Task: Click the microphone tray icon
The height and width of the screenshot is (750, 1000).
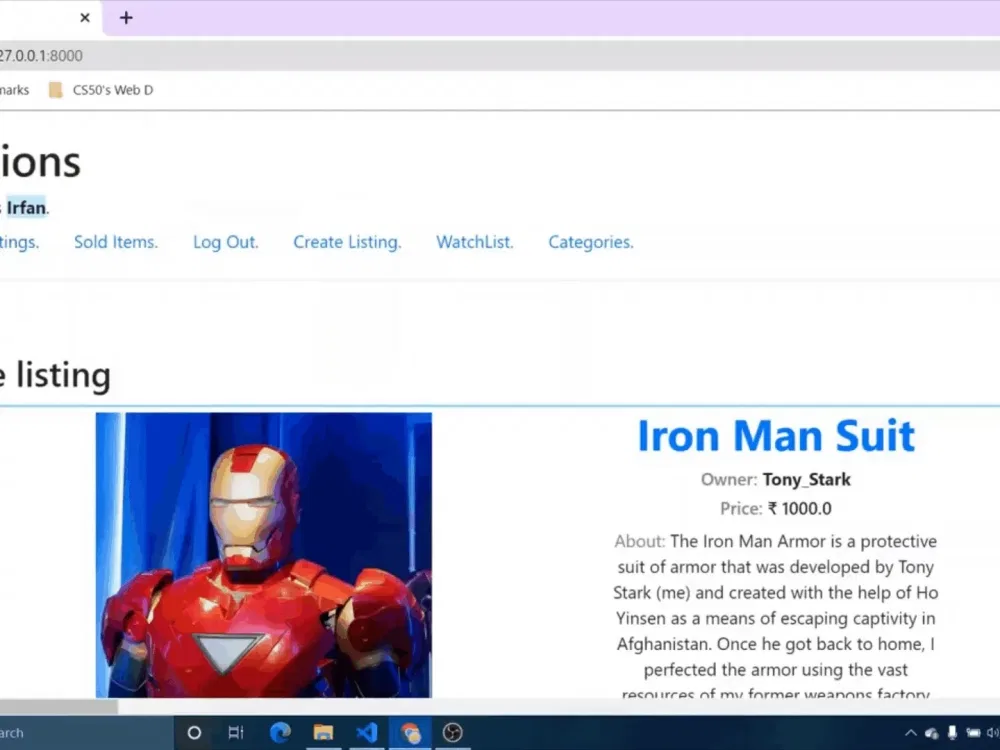Action: pos(952,733)
